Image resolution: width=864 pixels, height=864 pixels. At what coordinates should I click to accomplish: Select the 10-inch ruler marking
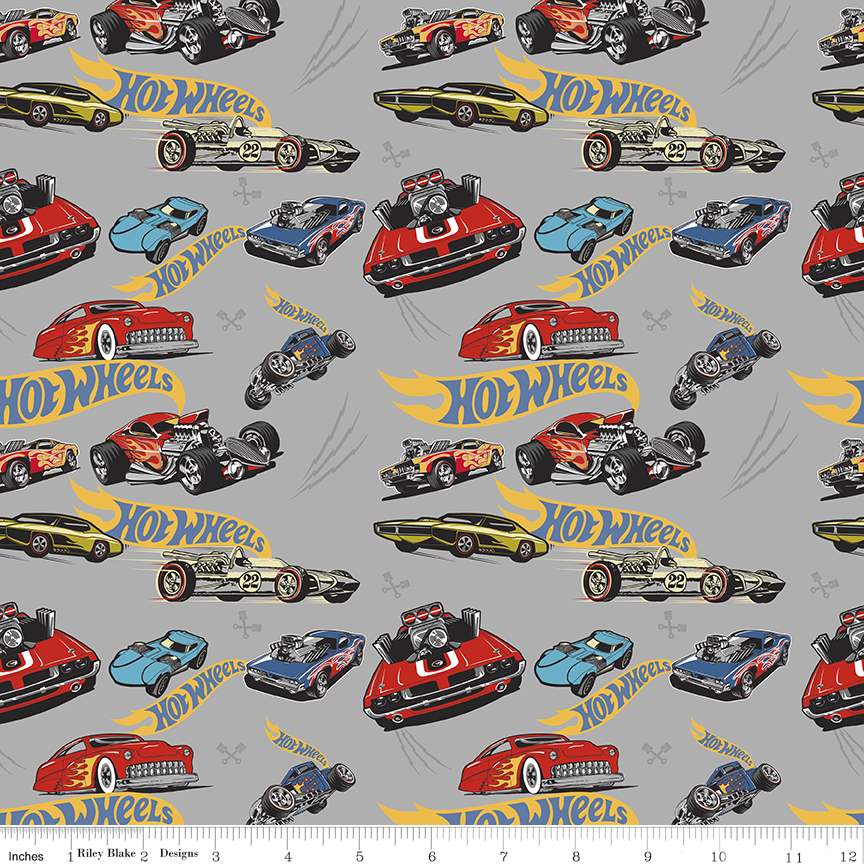tap(720, 856)
